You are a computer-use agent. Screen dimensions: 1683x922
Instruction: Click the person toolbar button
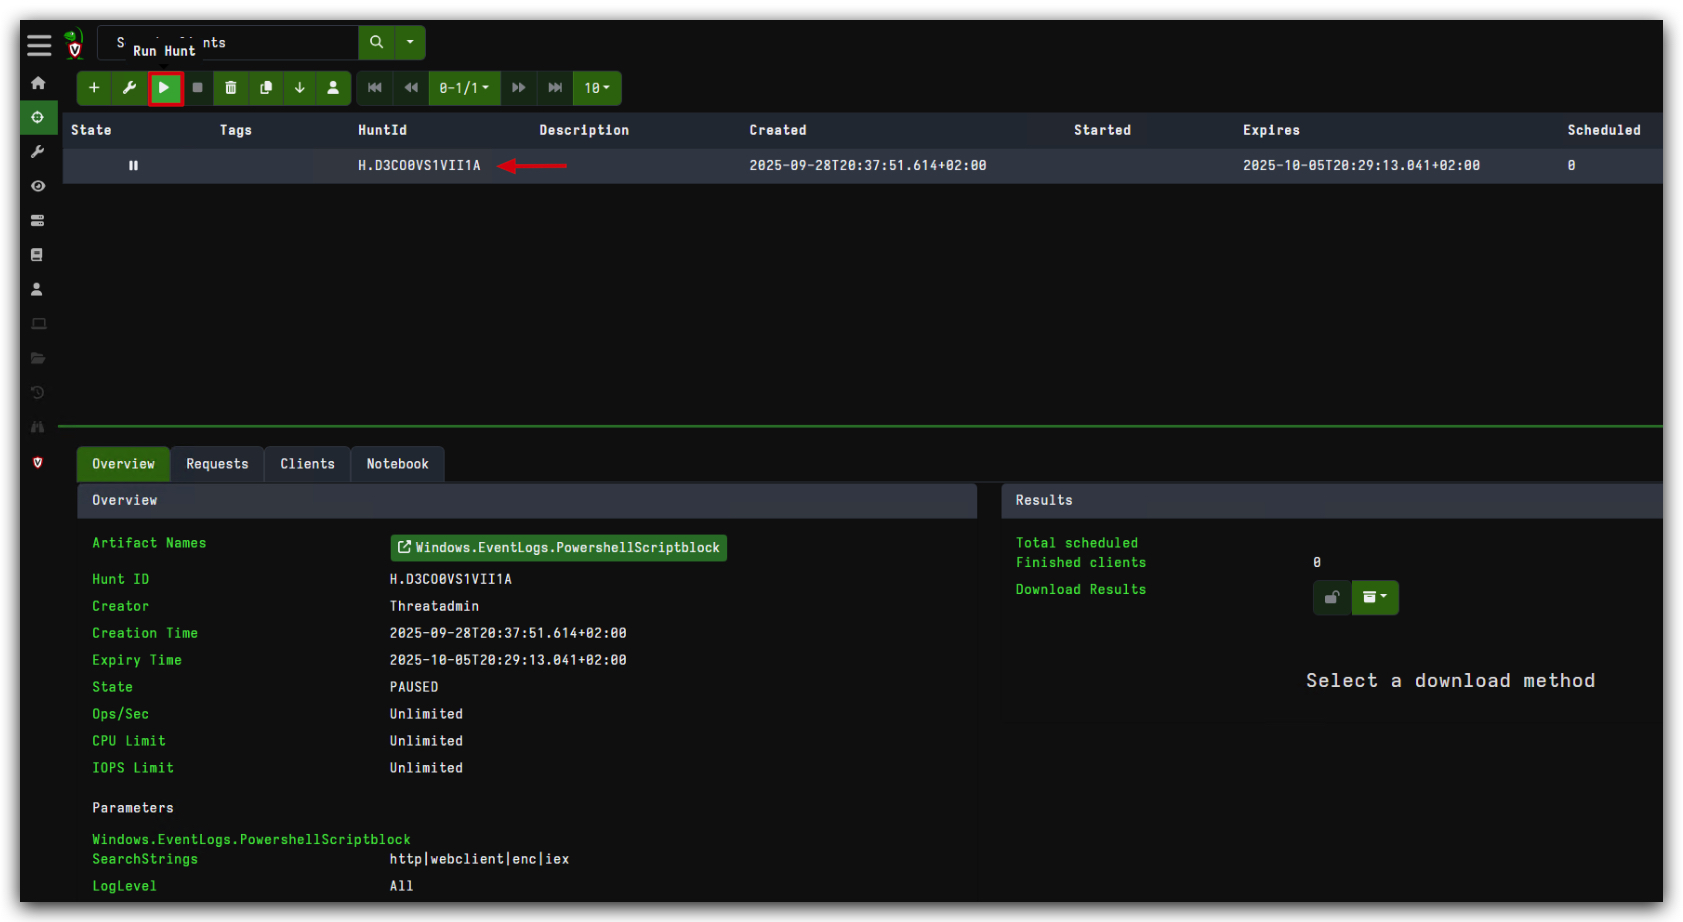click(333, 88)
